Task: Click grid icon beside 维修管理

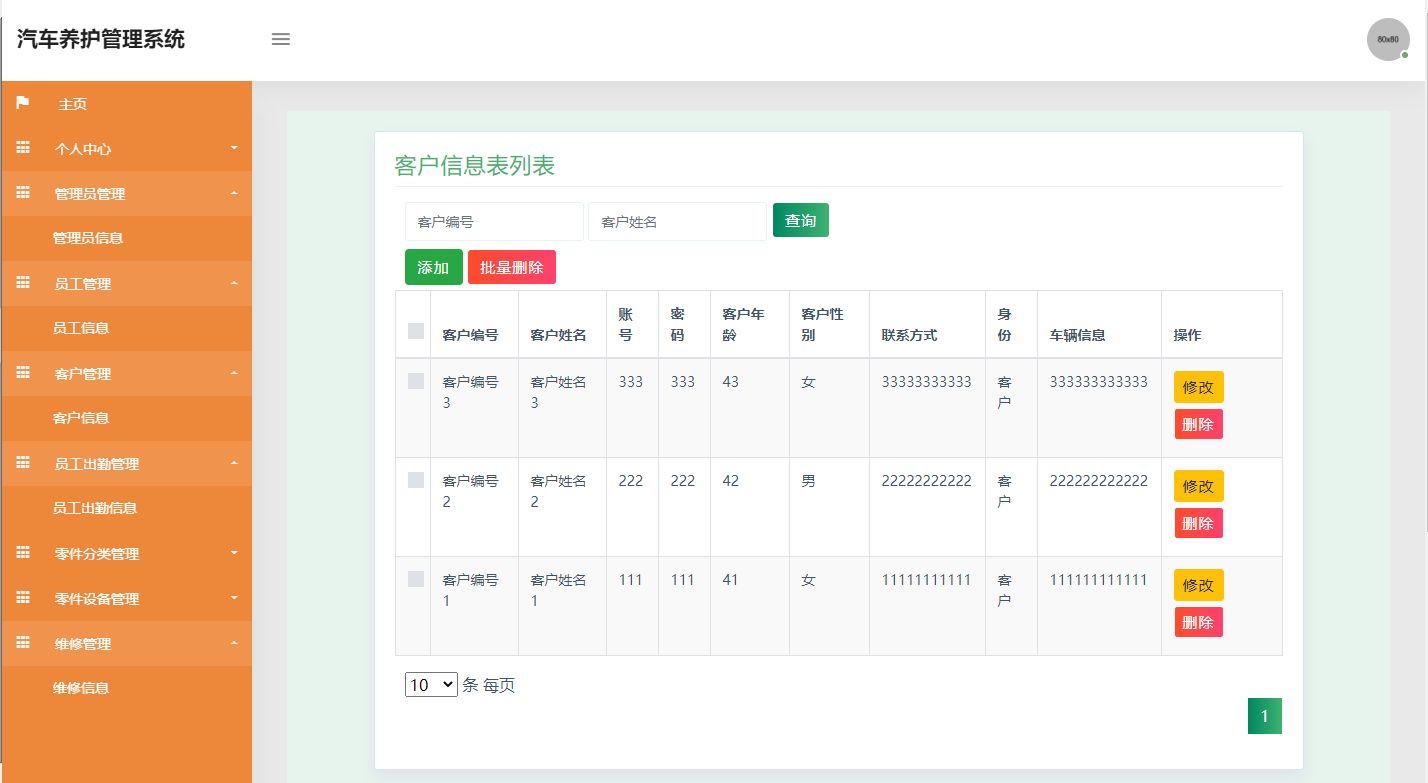Action: tap(23, 643)
